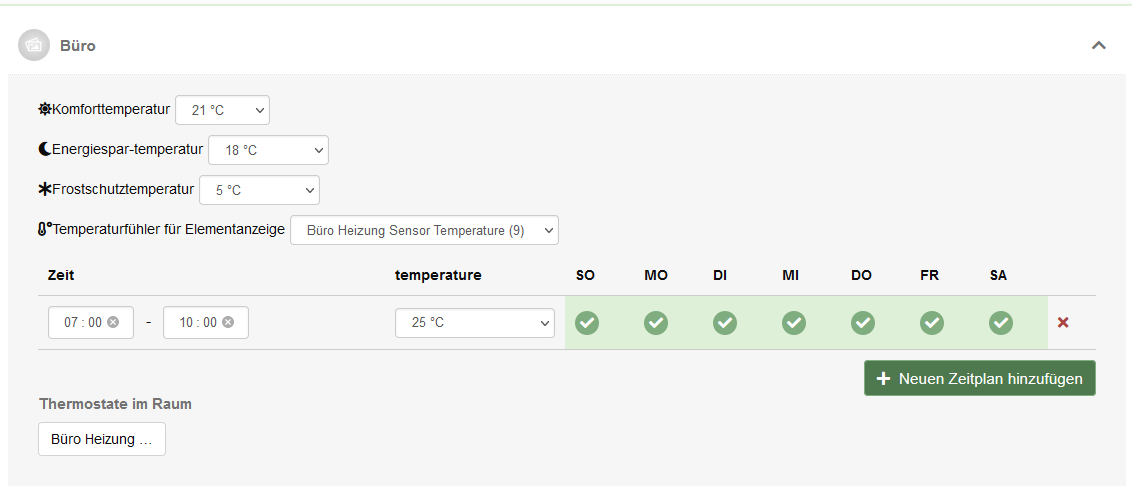
Task: Open schedule temperature 25 °C dropdown
Action: point(475,323)
